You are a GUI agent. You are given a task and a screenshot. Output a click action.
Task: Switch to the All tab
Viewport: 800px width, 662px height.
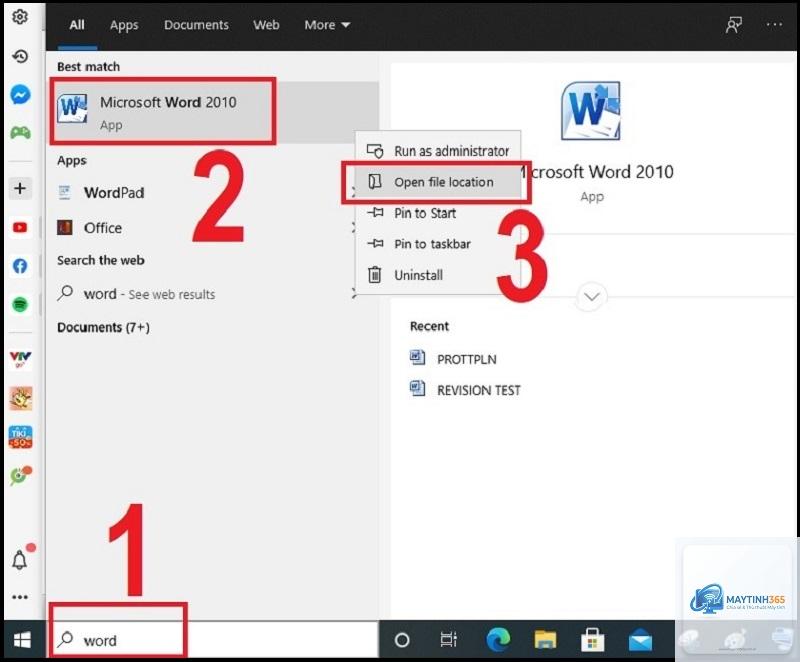77,25
